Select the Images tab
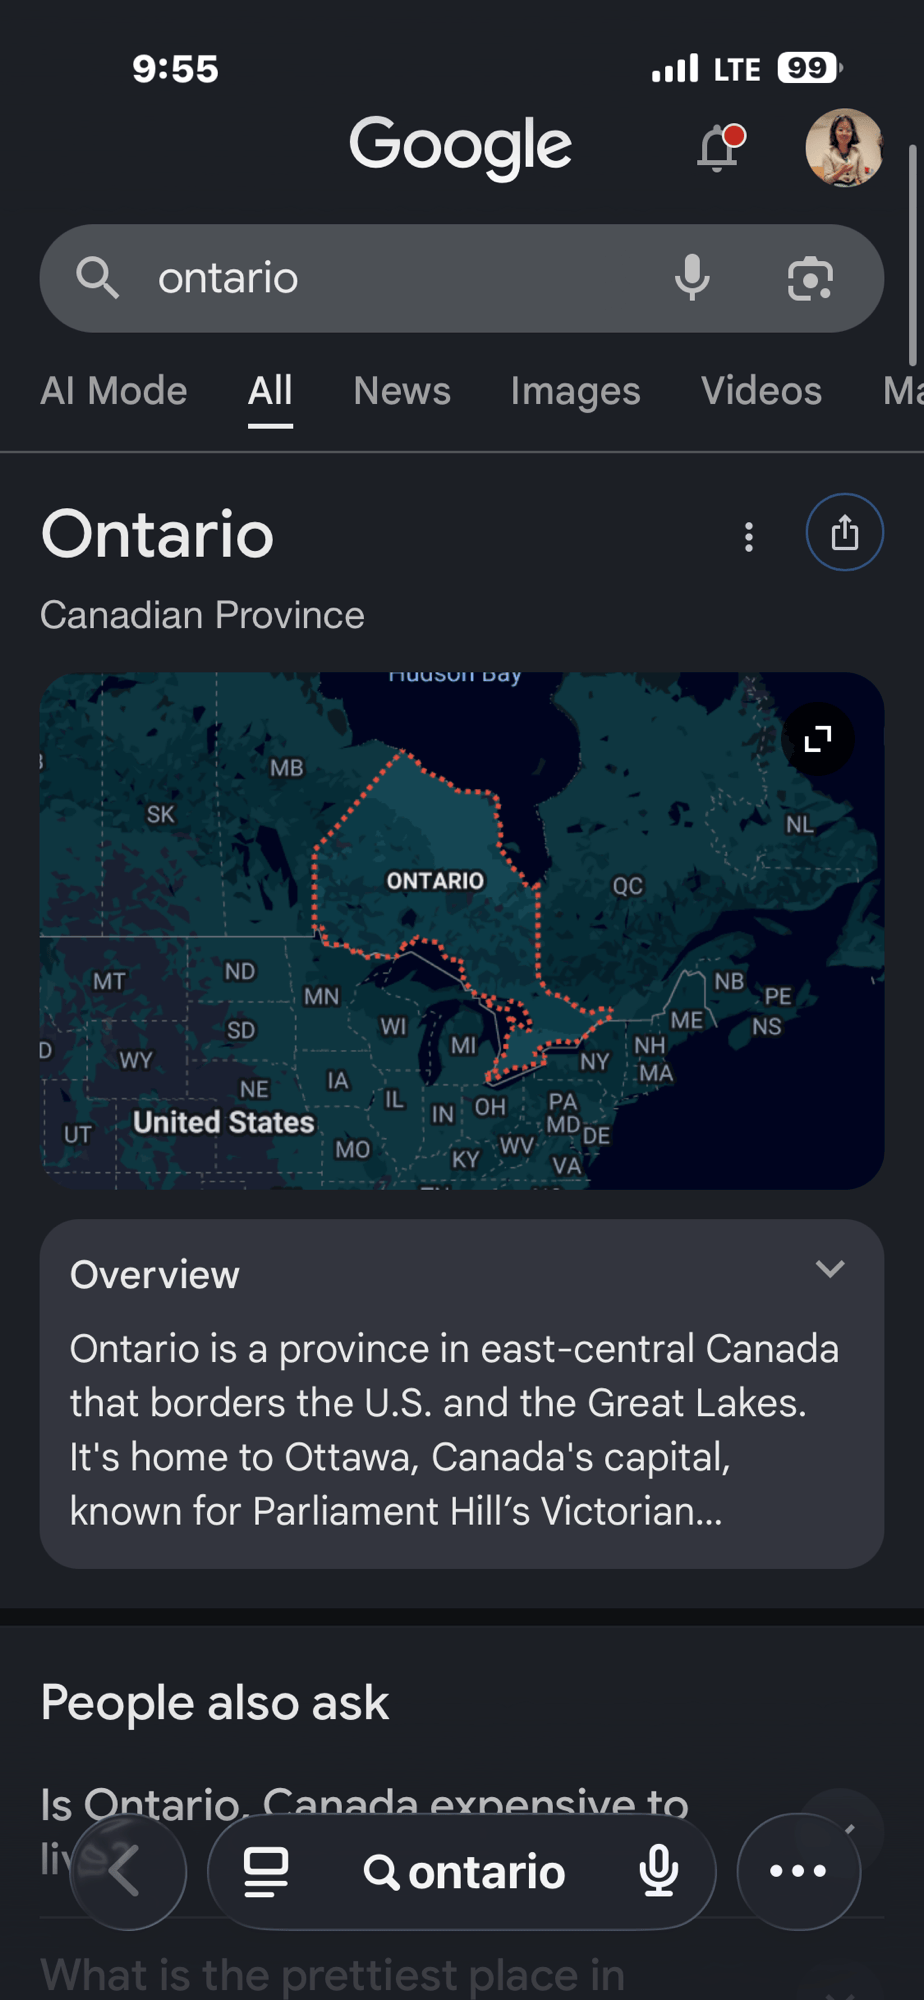This screenshot has width=924, height=2000. 575,391
